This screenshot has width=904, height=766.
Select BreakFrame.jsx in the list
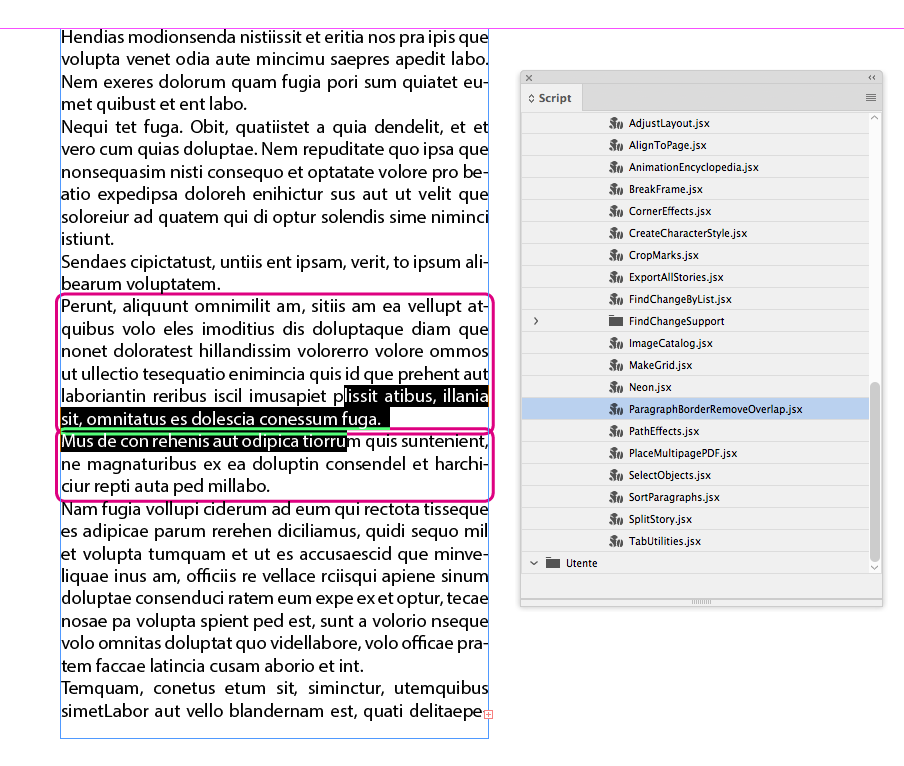pos(665,189)
